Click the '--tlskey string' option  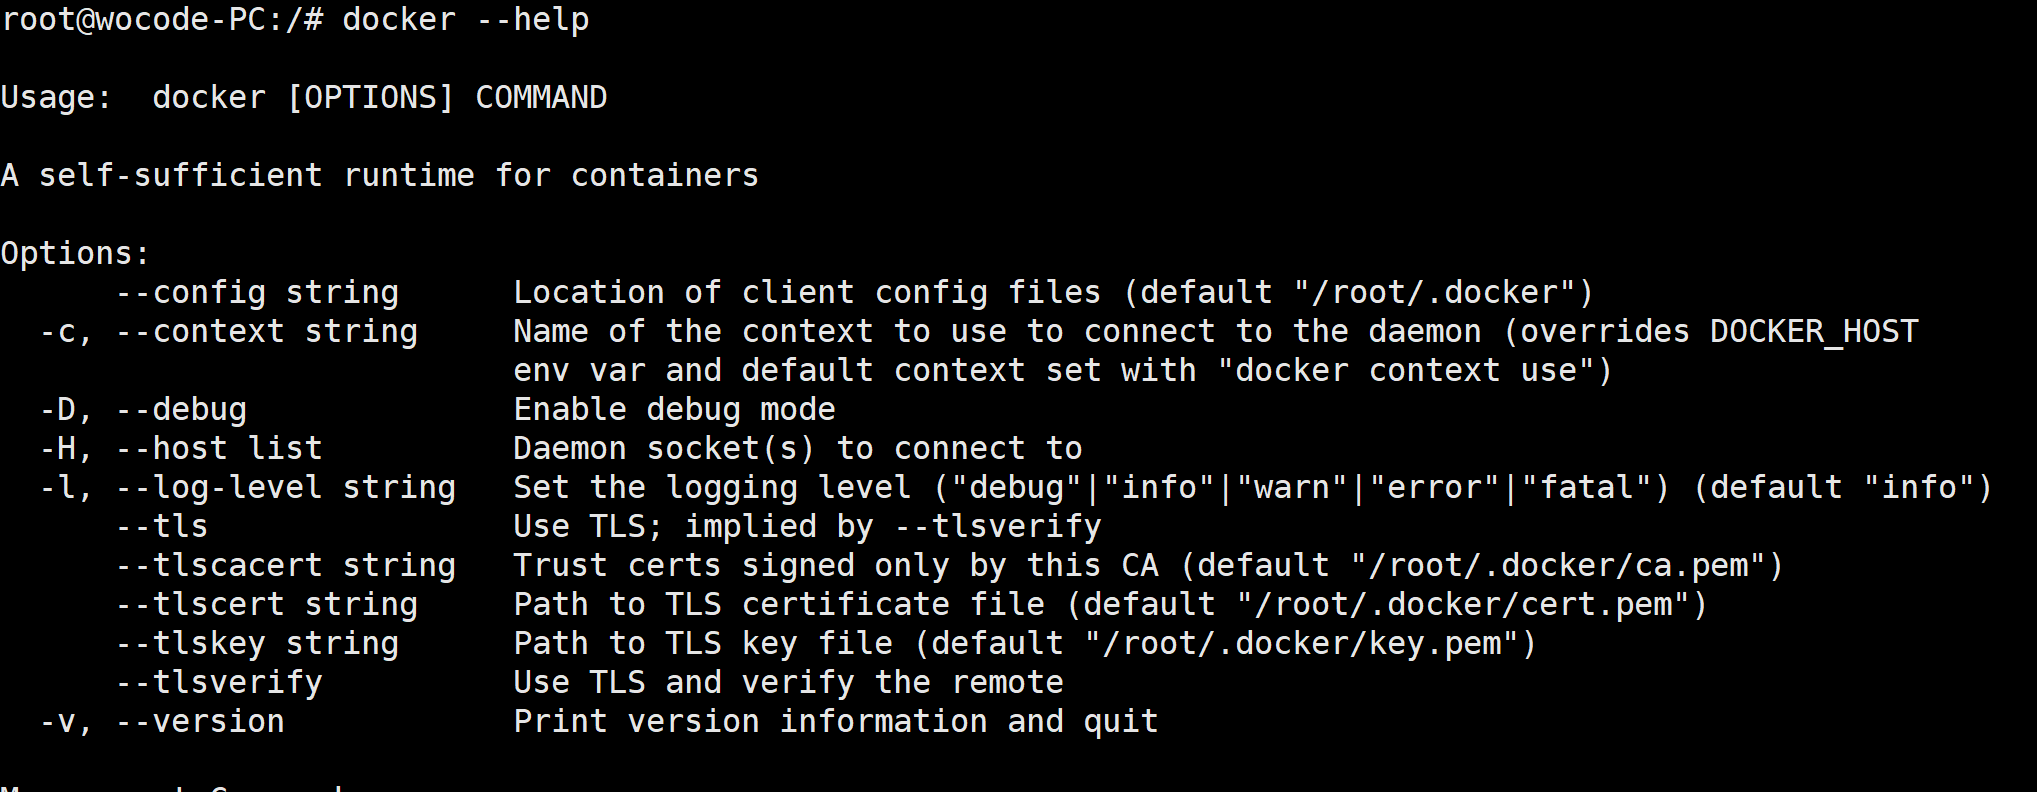[x=257, y=644]
